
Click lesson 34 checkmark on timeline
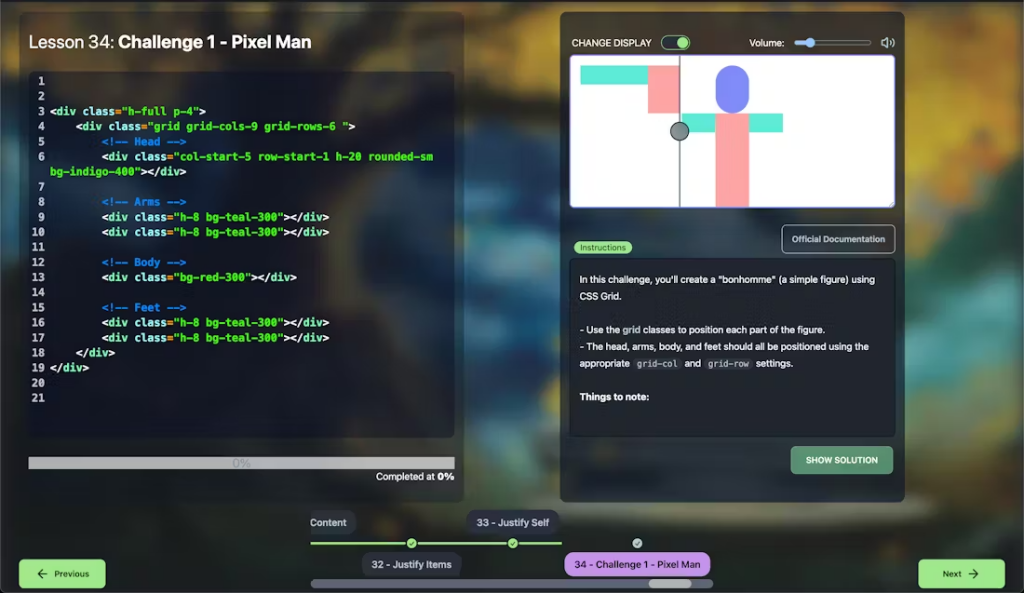[637, 543]
